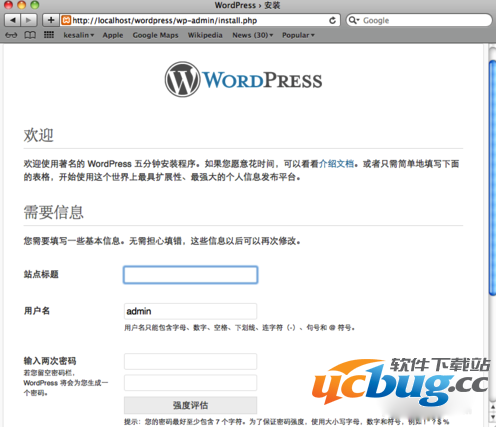
Task: Click the 欢迎 heading
Action: (38, 135)
